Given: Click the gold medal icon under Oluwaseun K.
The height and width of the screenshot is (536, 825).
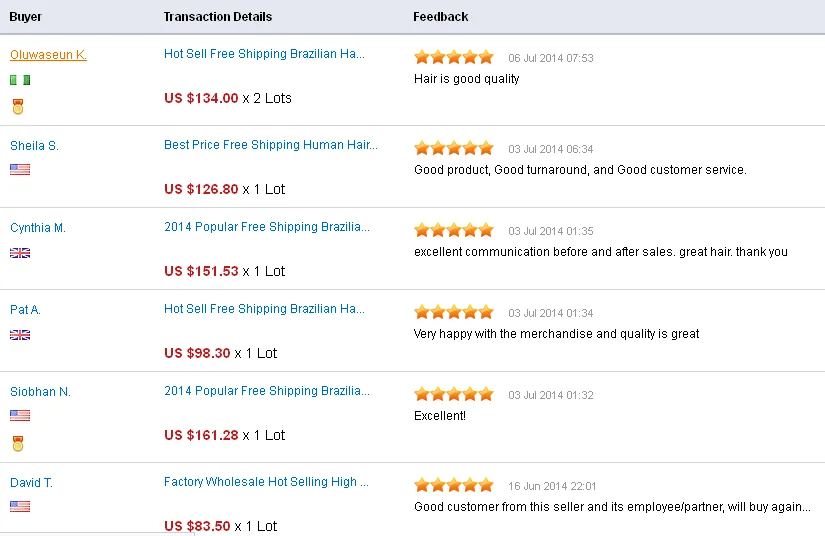Looking at the screenshot, I should [x=18, y=106].
